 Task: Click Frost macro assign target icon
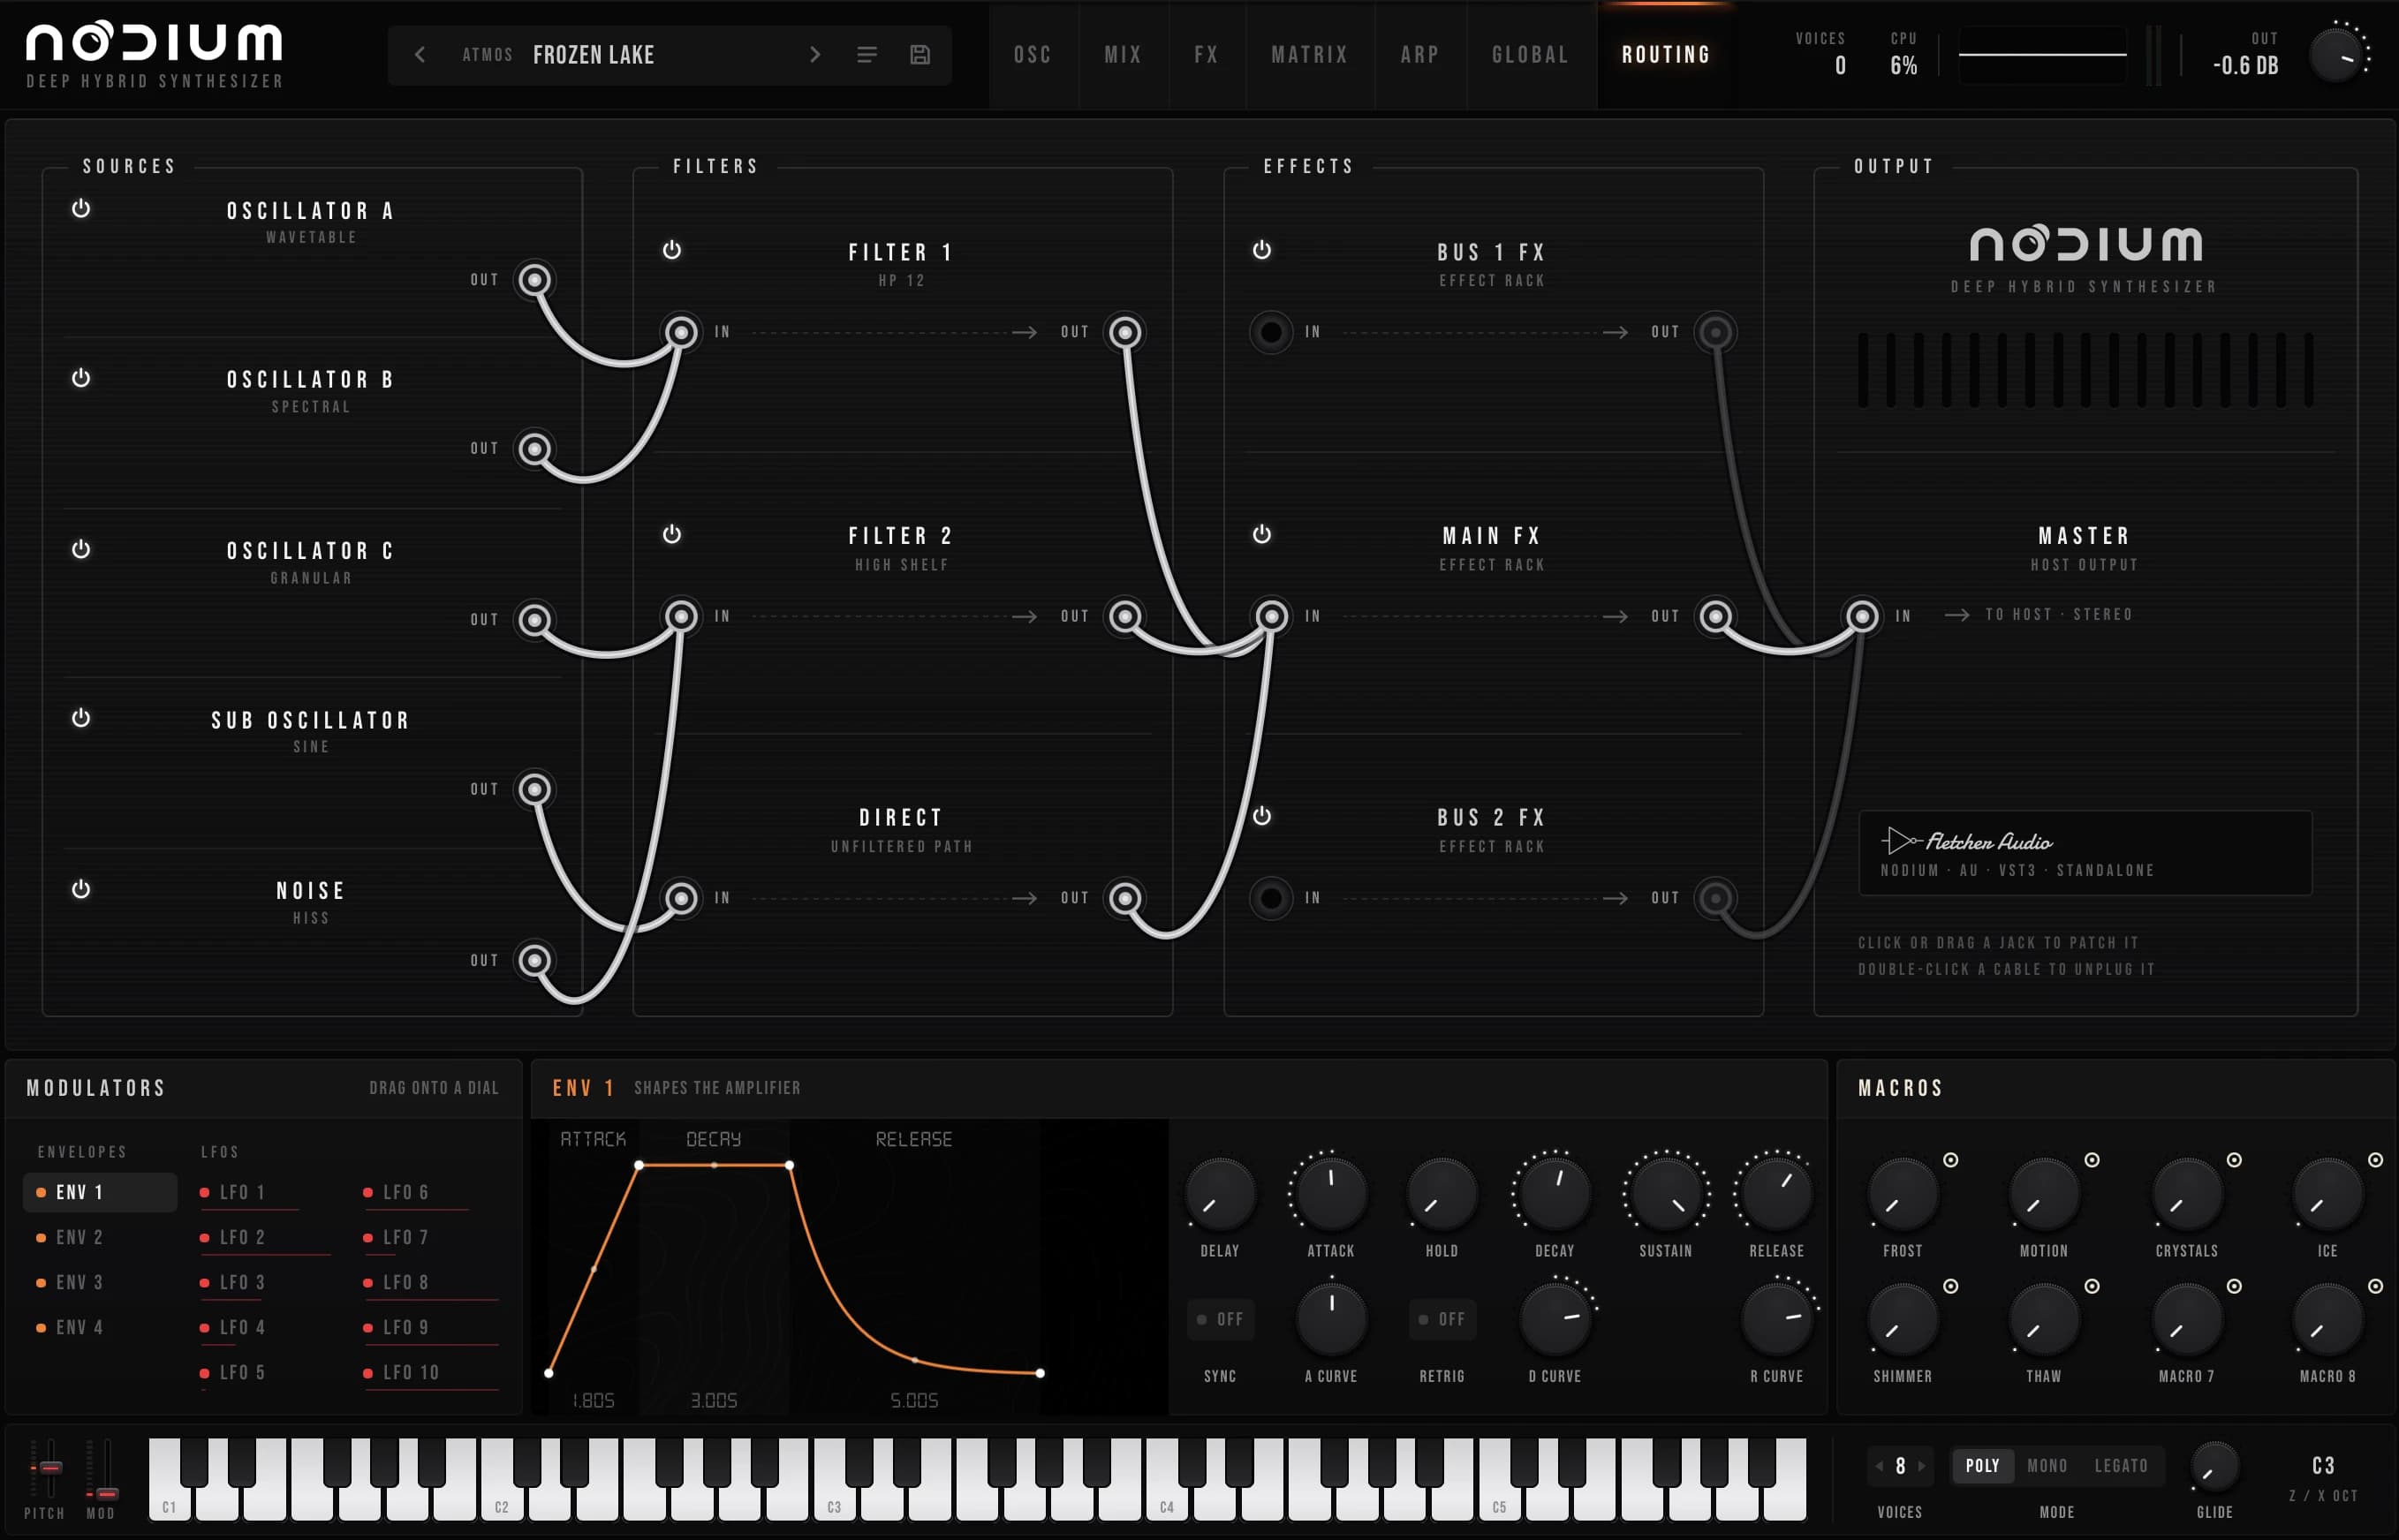pos(1950,1159)
